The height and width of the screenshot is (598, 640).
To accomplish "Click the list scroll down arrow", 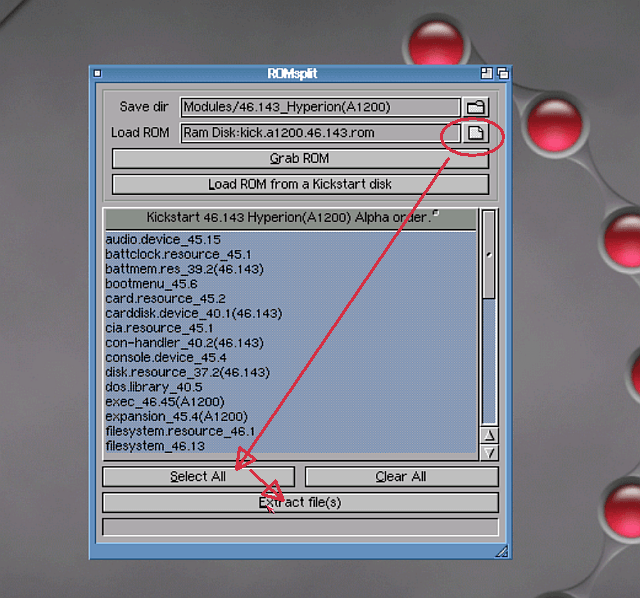I will [x=489, y=452].
